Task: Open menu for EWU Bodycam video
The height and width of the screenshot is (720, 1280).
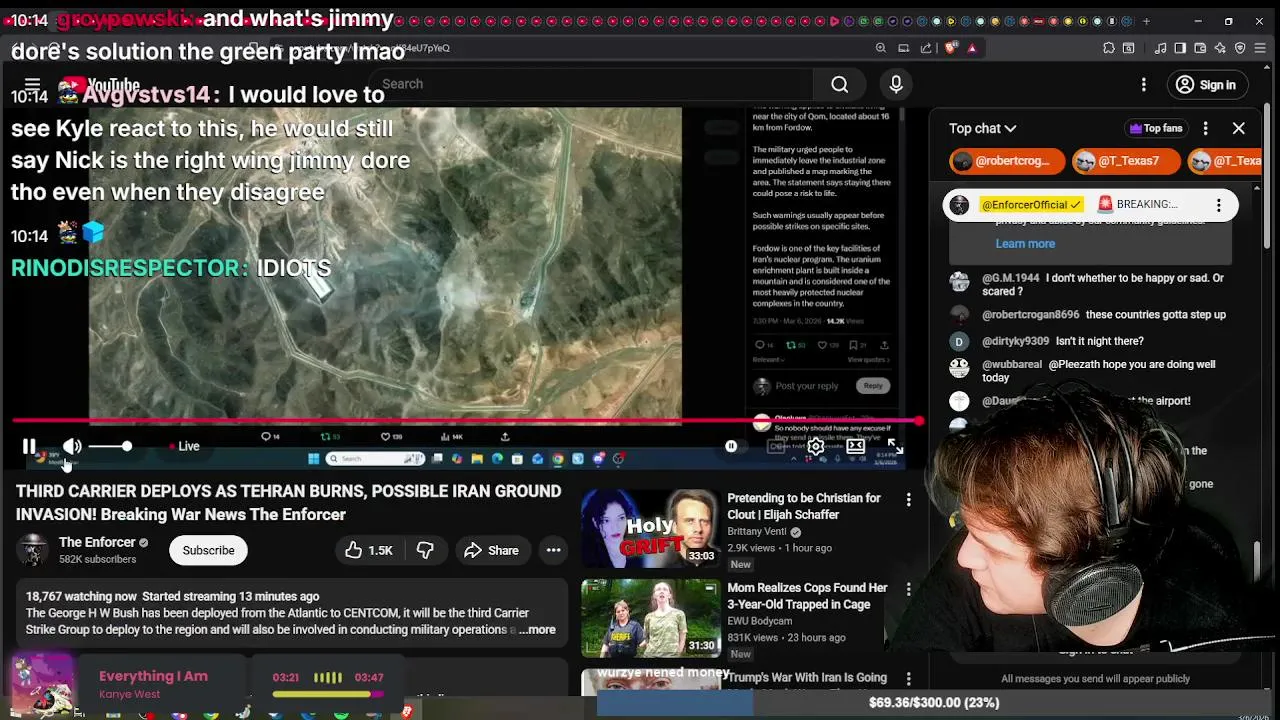Action: point(908,589)
